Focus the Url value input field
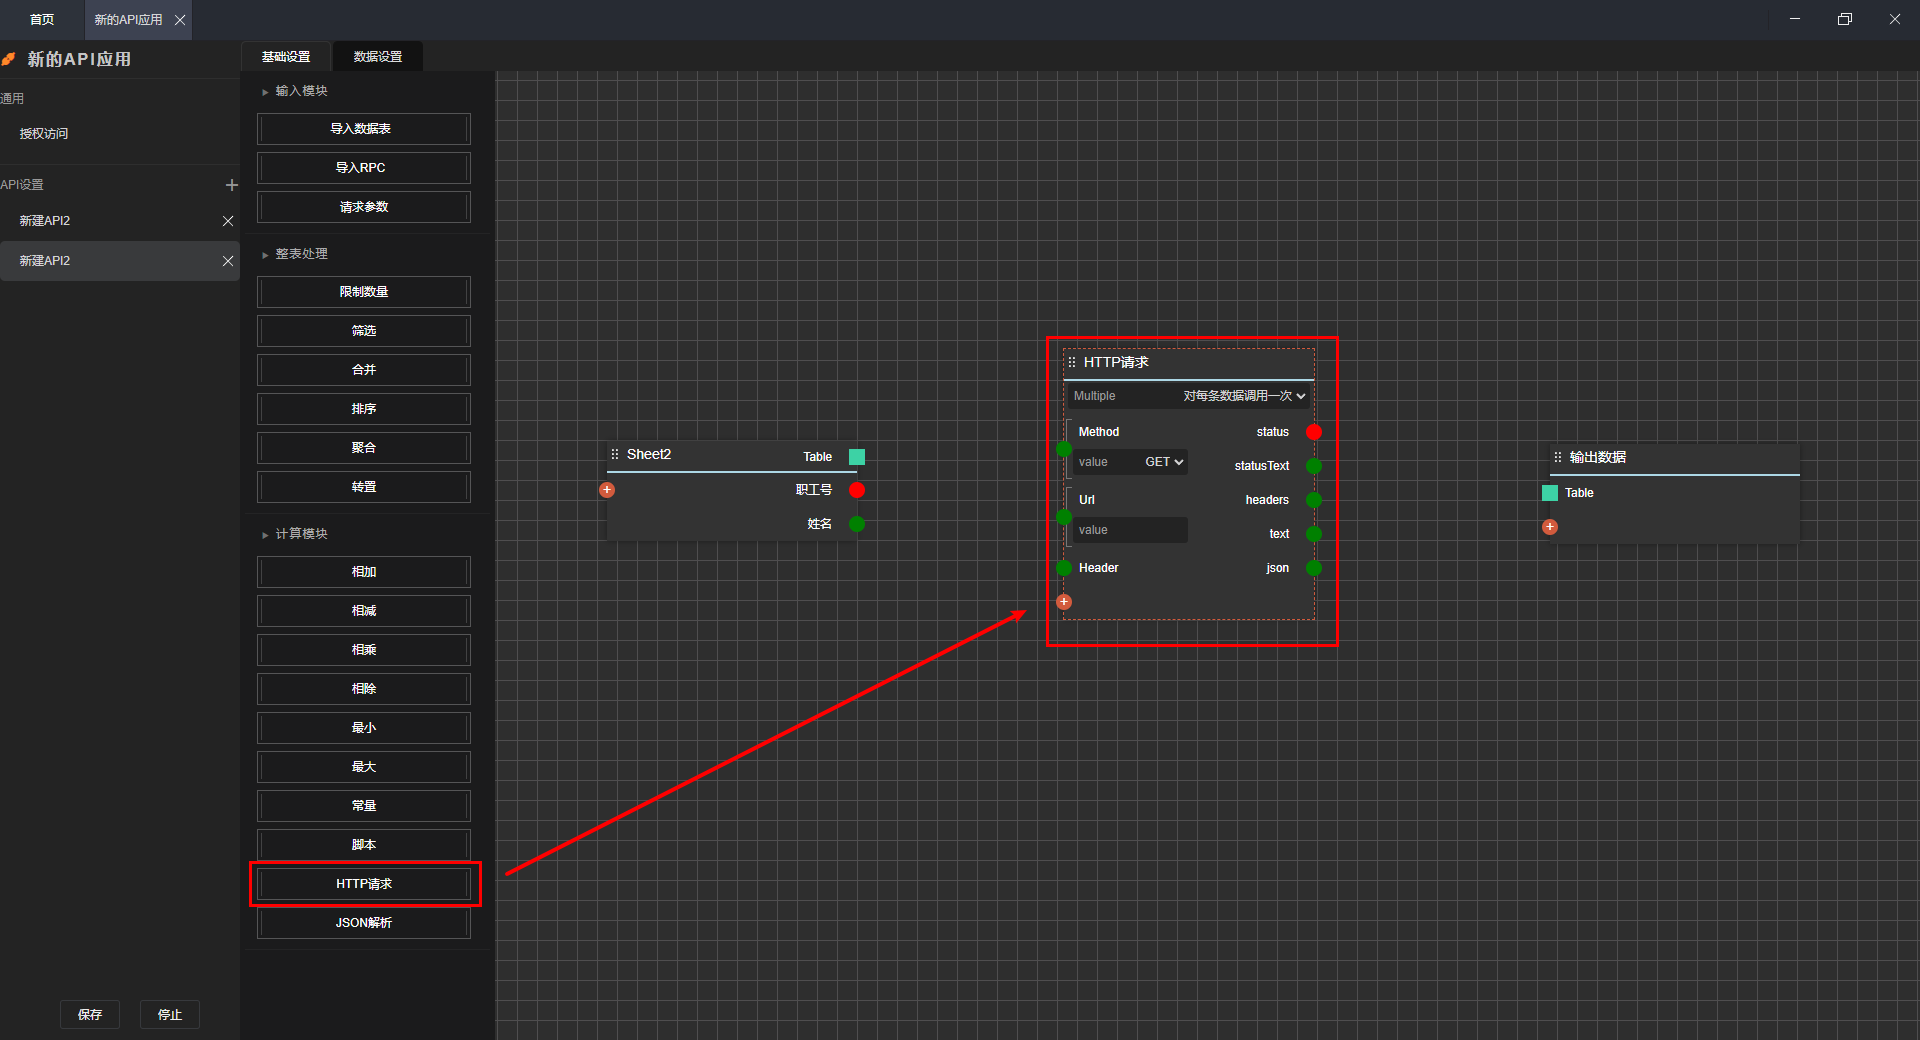1920x1040 pixels. [1130, 530]
